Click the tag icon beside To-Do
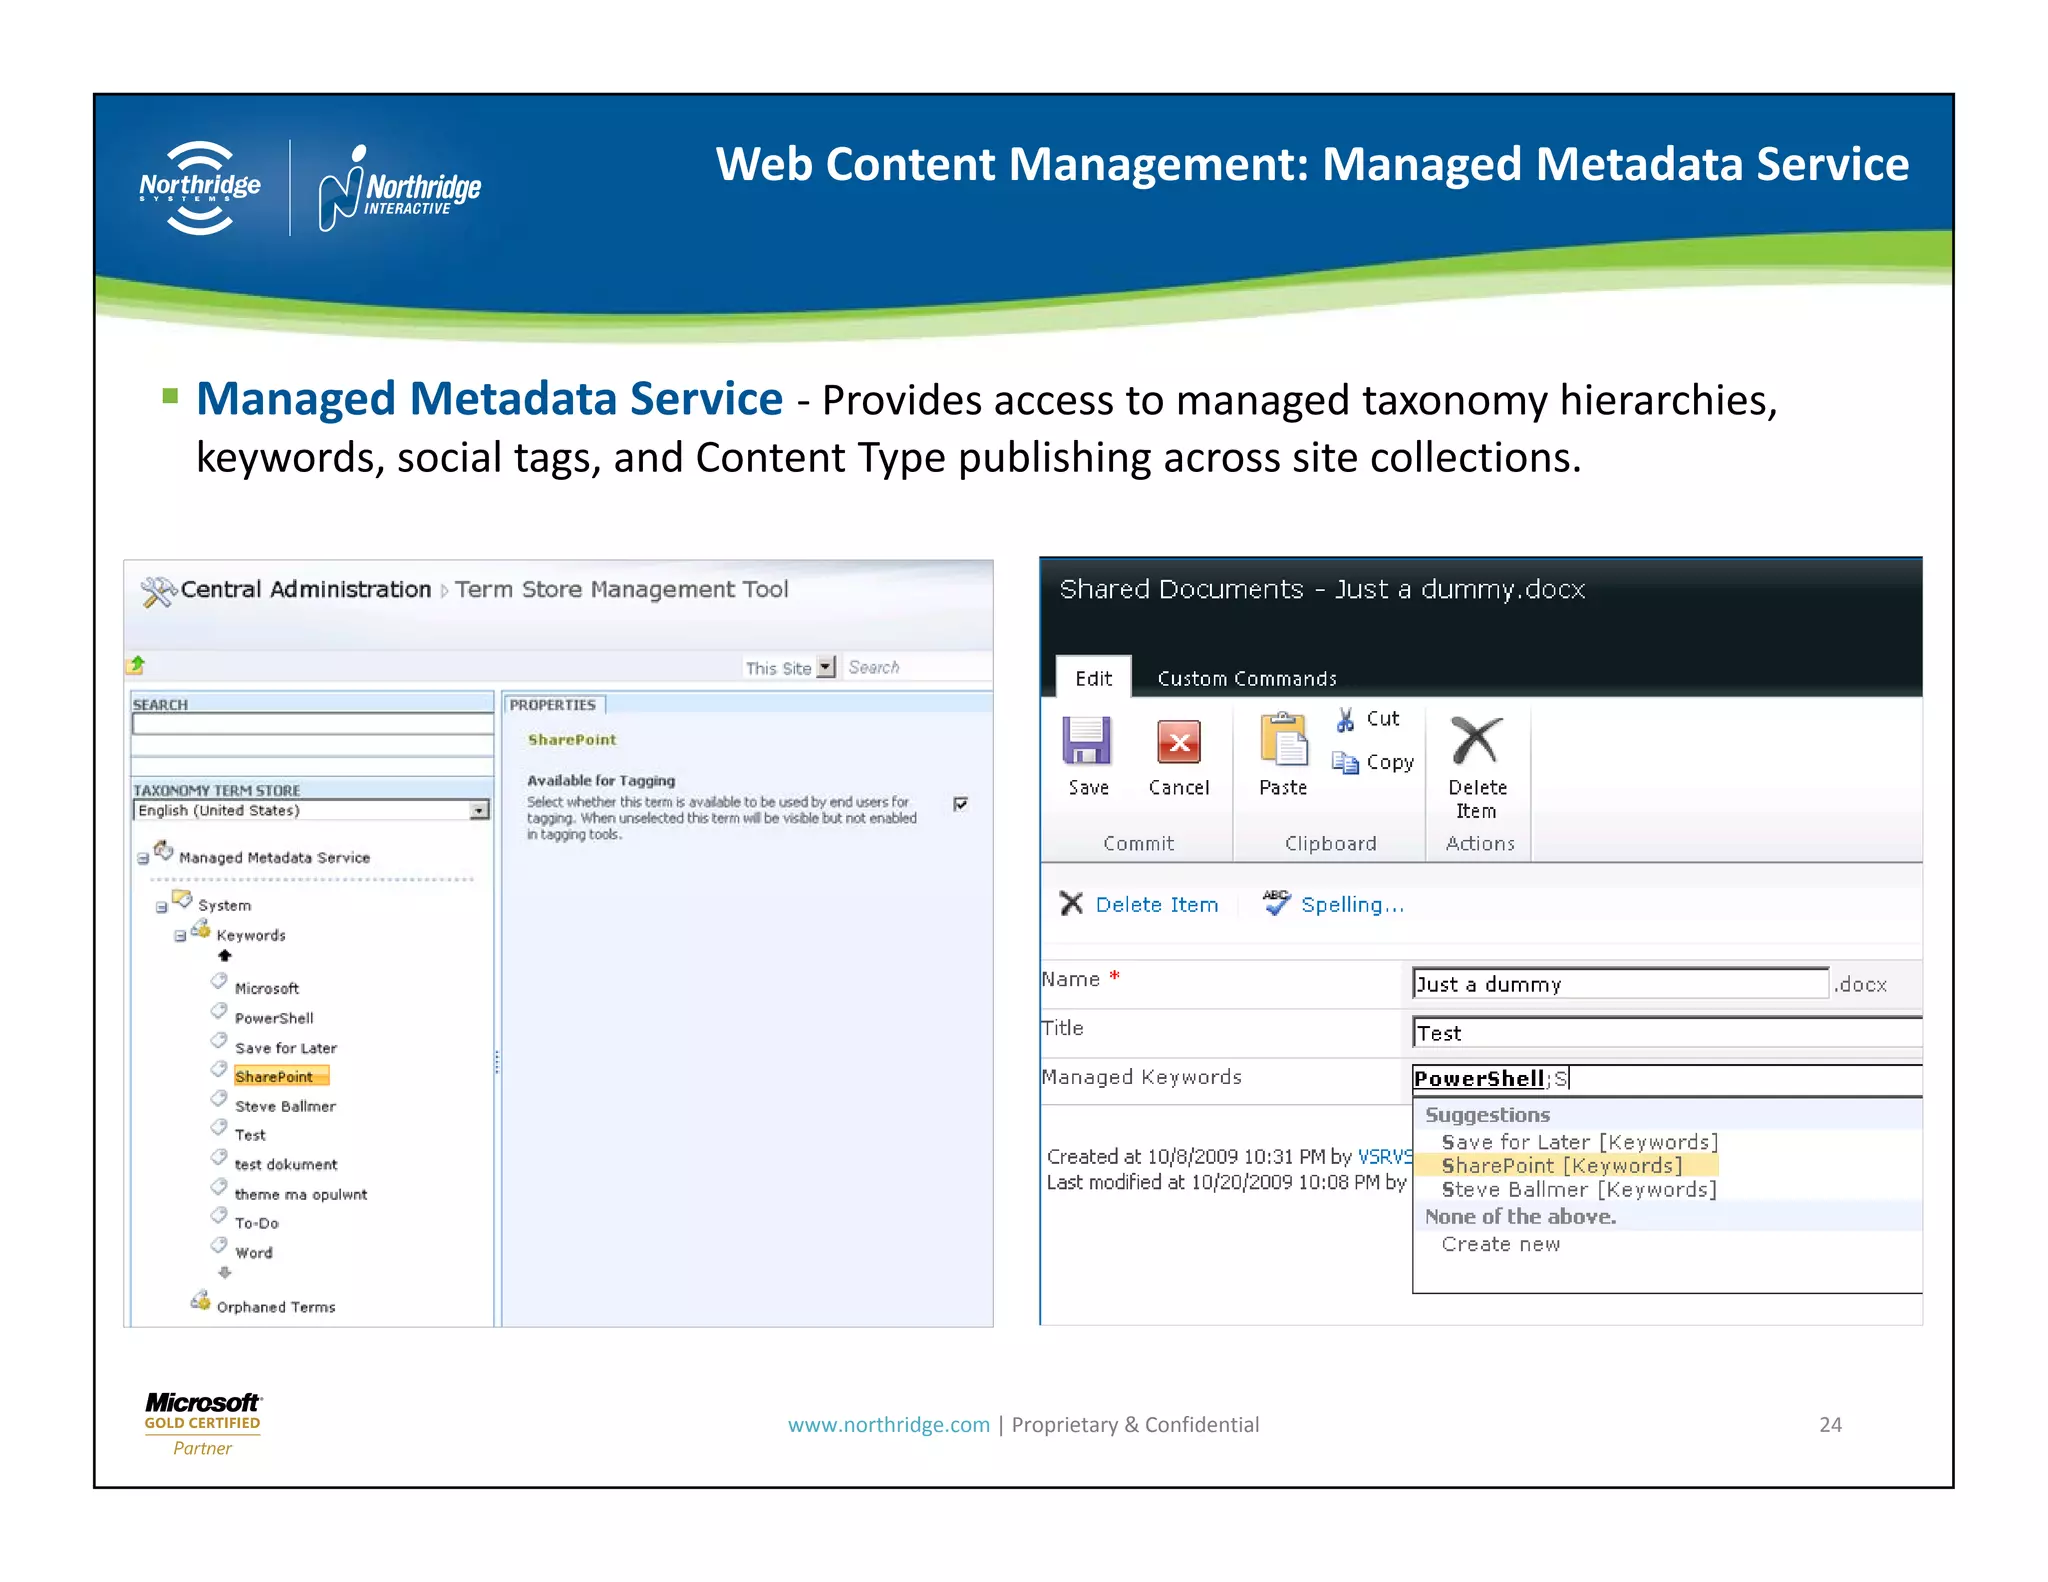 219,1216
